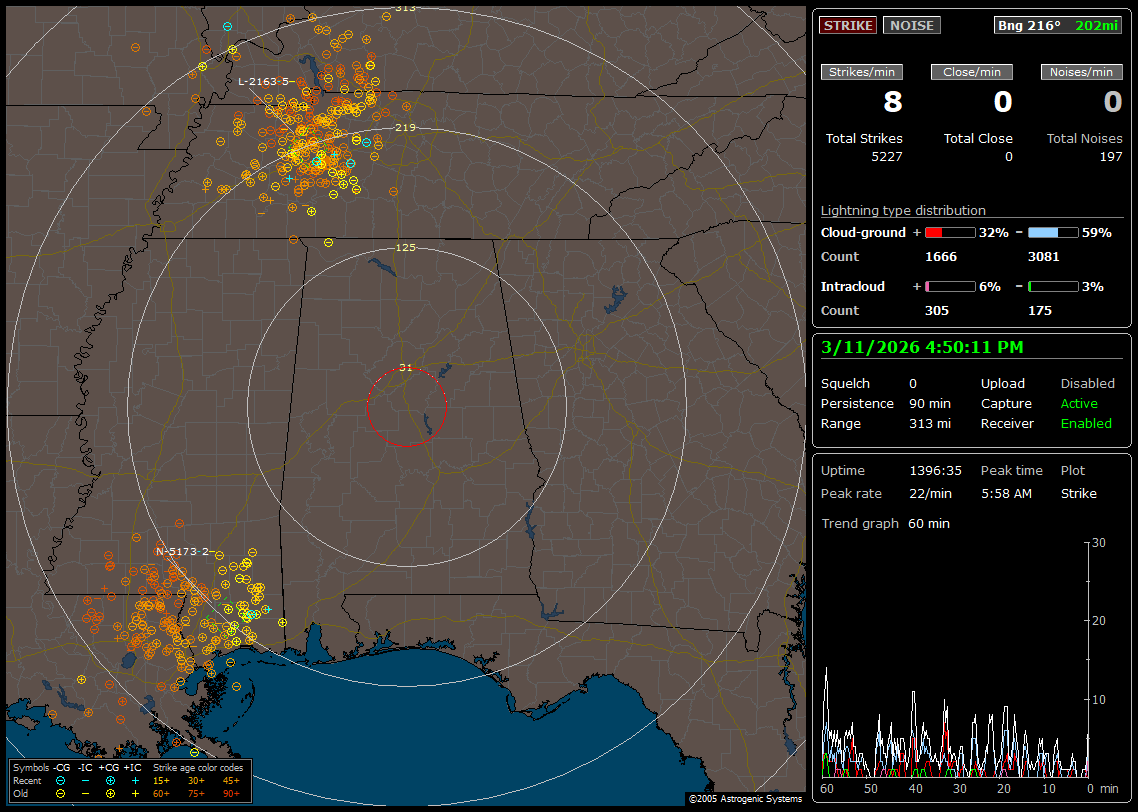Click the pink positive intracloud percentage bar
Viewport: 1138px width, 812px height.
point(950,286)
